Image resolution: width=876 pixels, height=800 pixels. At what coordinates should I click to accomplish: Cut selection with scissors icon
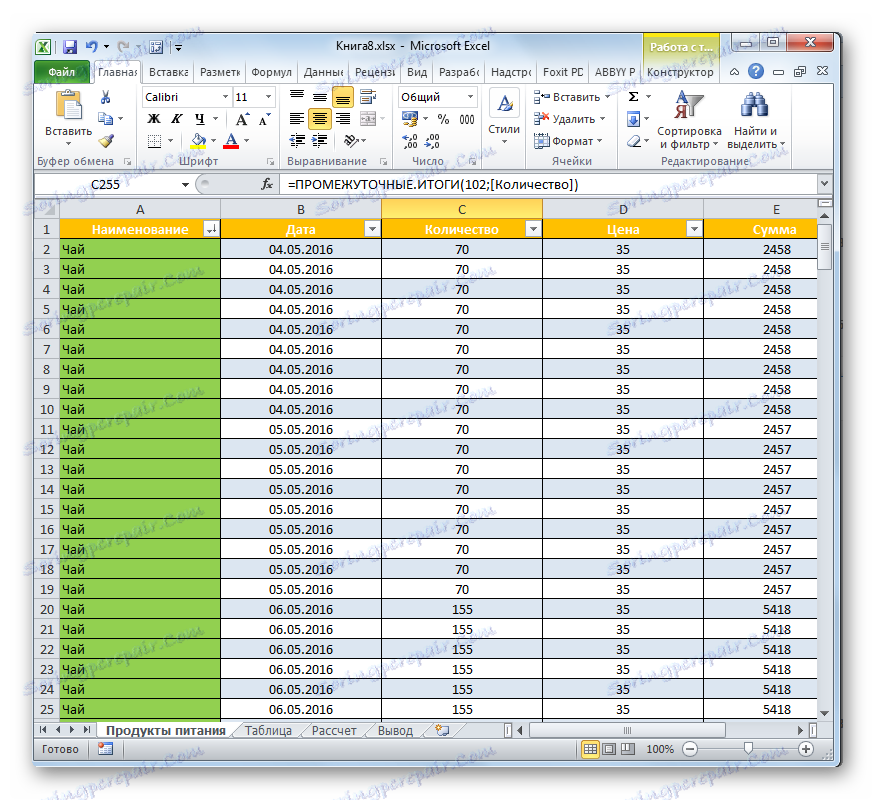coord(106,97)
